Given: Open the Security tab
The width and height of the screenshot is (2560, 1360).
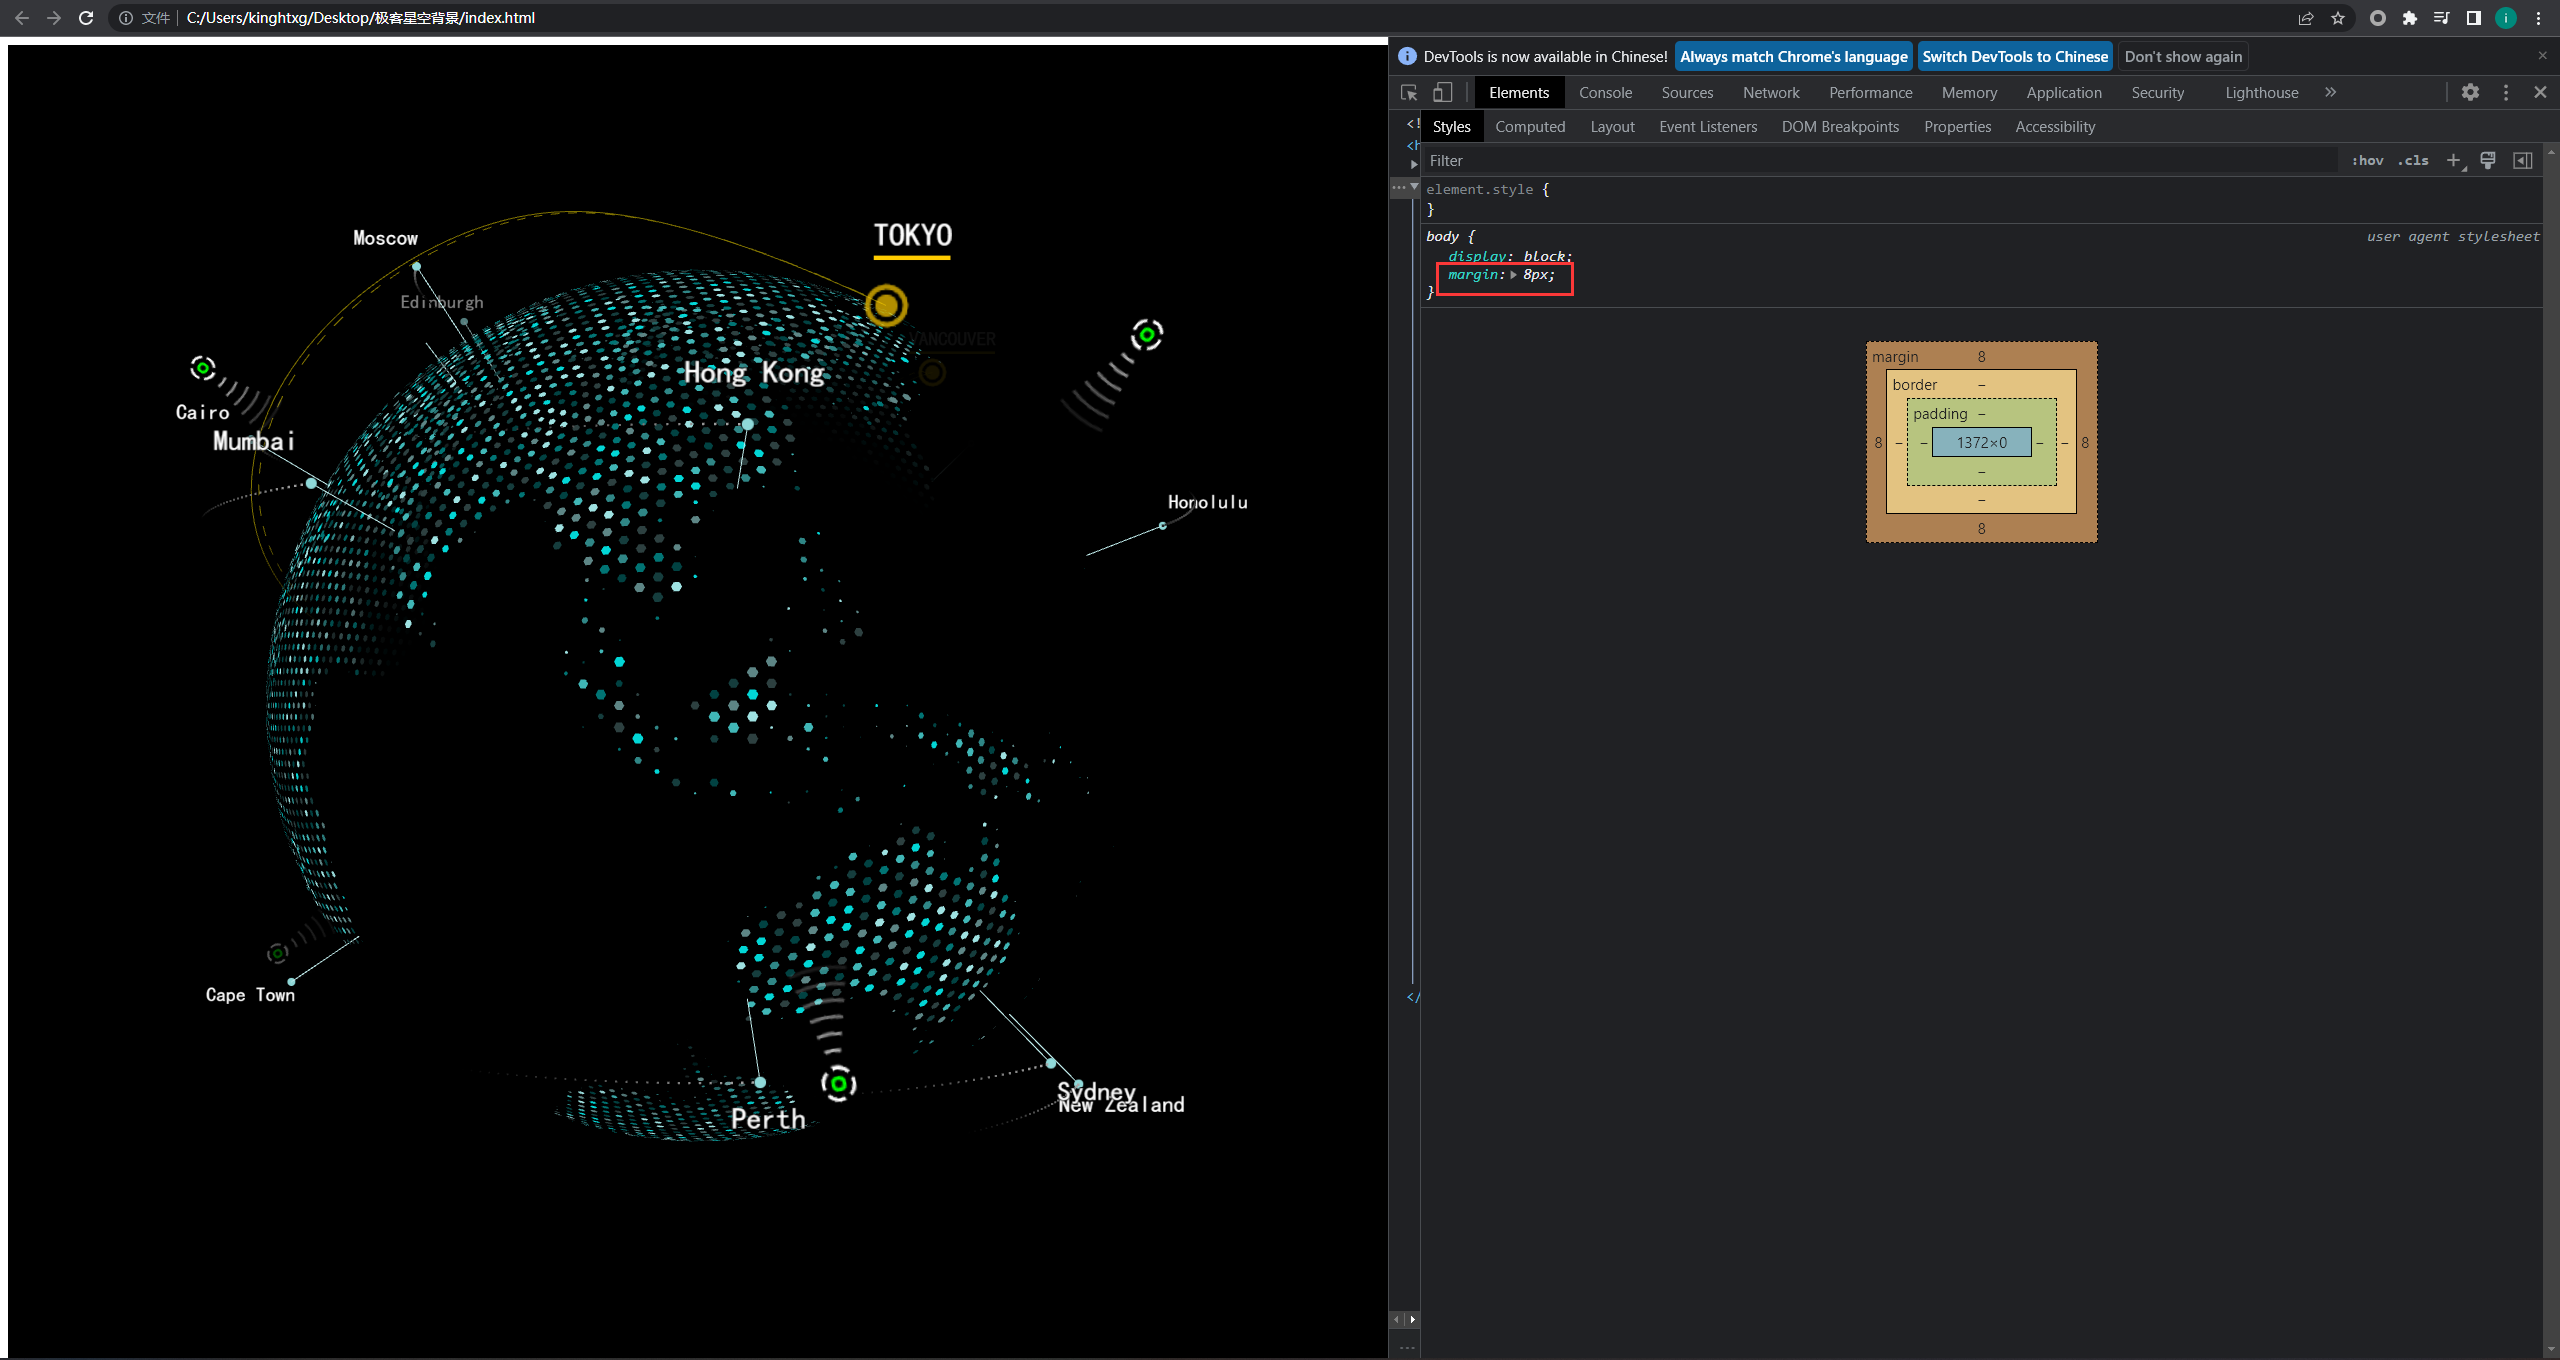Looking at the screenshot, I should [x=2157, y=93].
